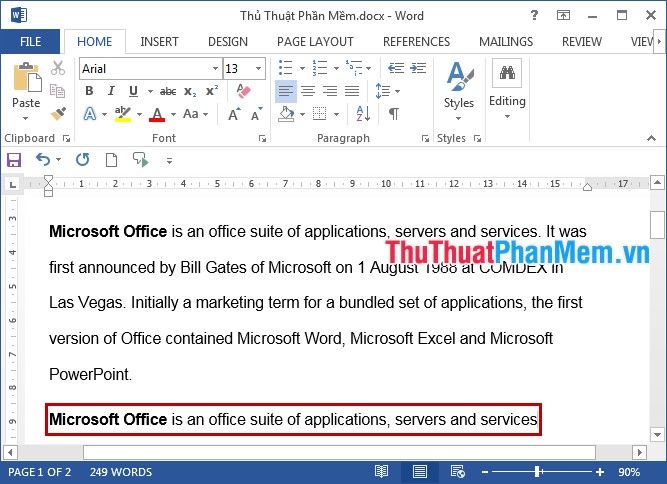The height and width of the screenshot is (484, 667).
Task: Click the 249 WORDS count in status bar
Action: (120, 472)
